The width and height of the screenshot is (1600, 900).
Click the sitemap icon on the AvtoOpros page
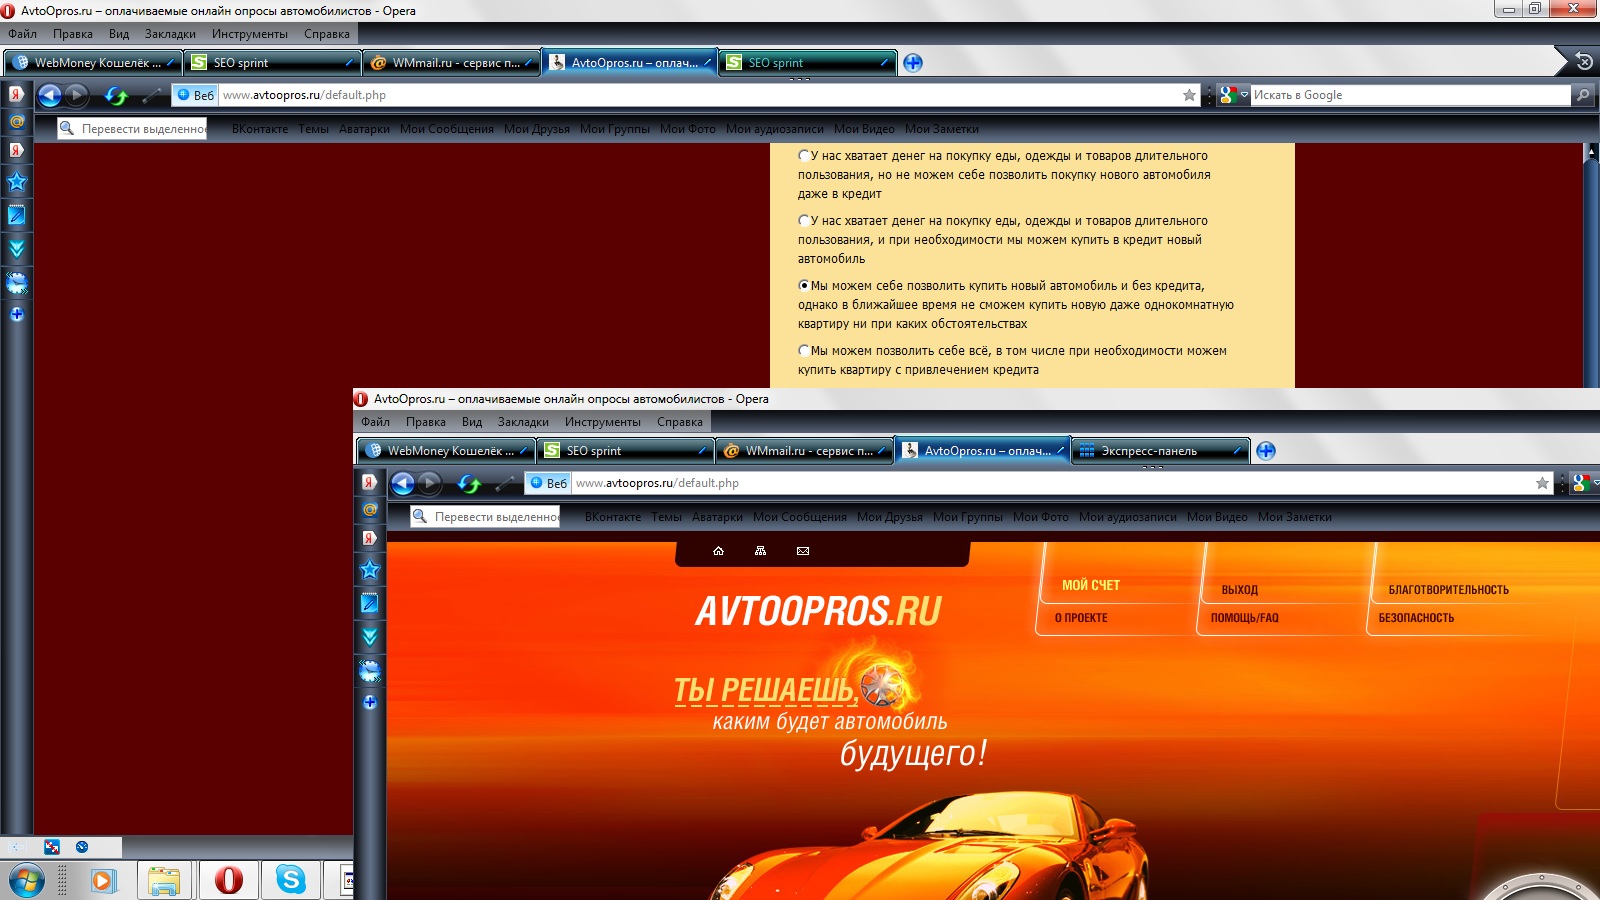pos(760,551)
